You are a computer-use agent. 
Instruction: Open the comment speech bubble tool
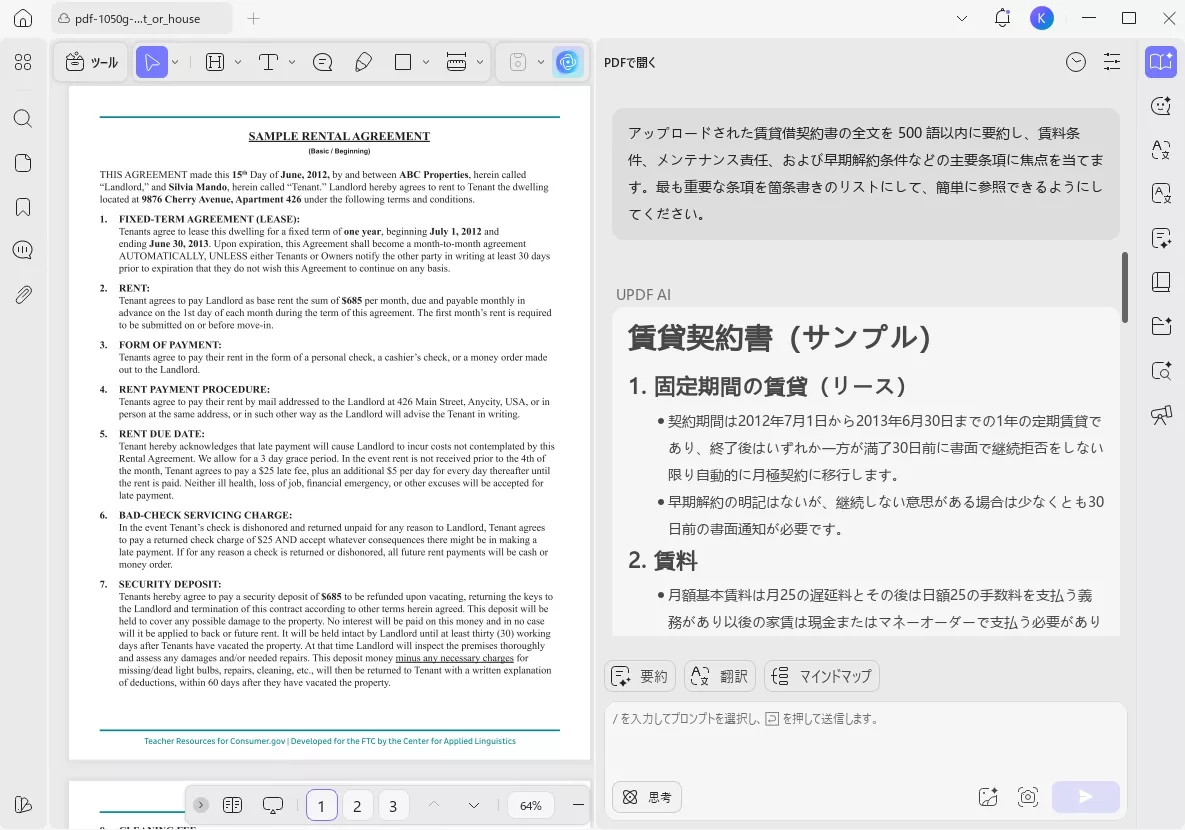[x=322, y=62]
